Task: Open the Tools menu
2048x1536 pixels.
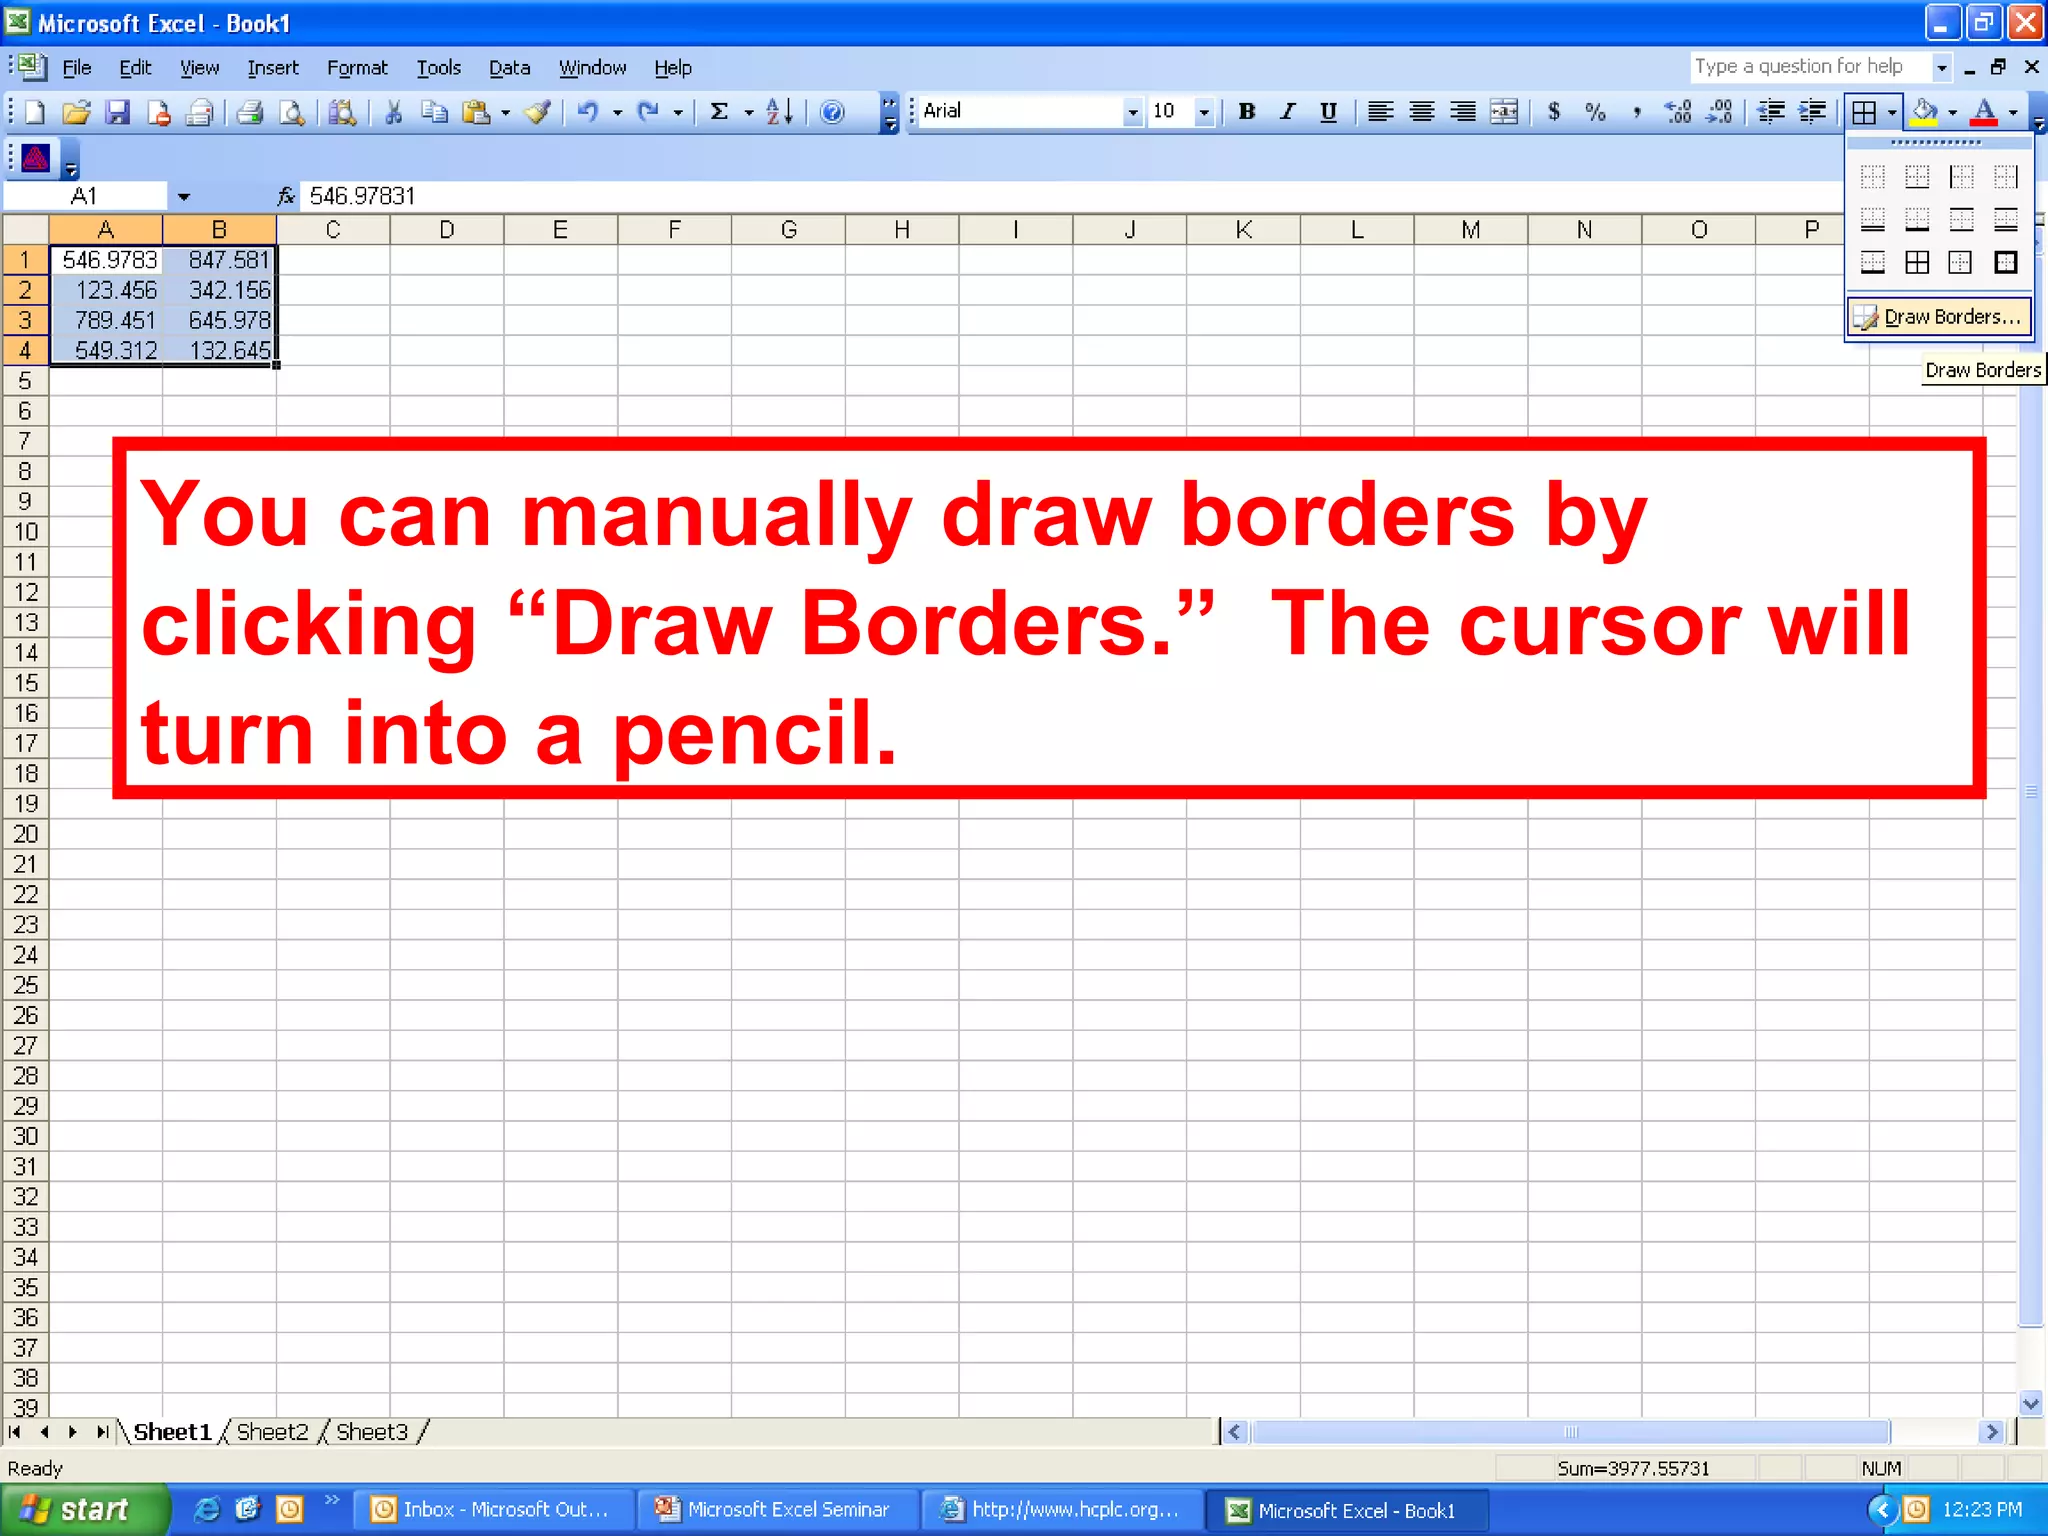Action: coord(439,68)
